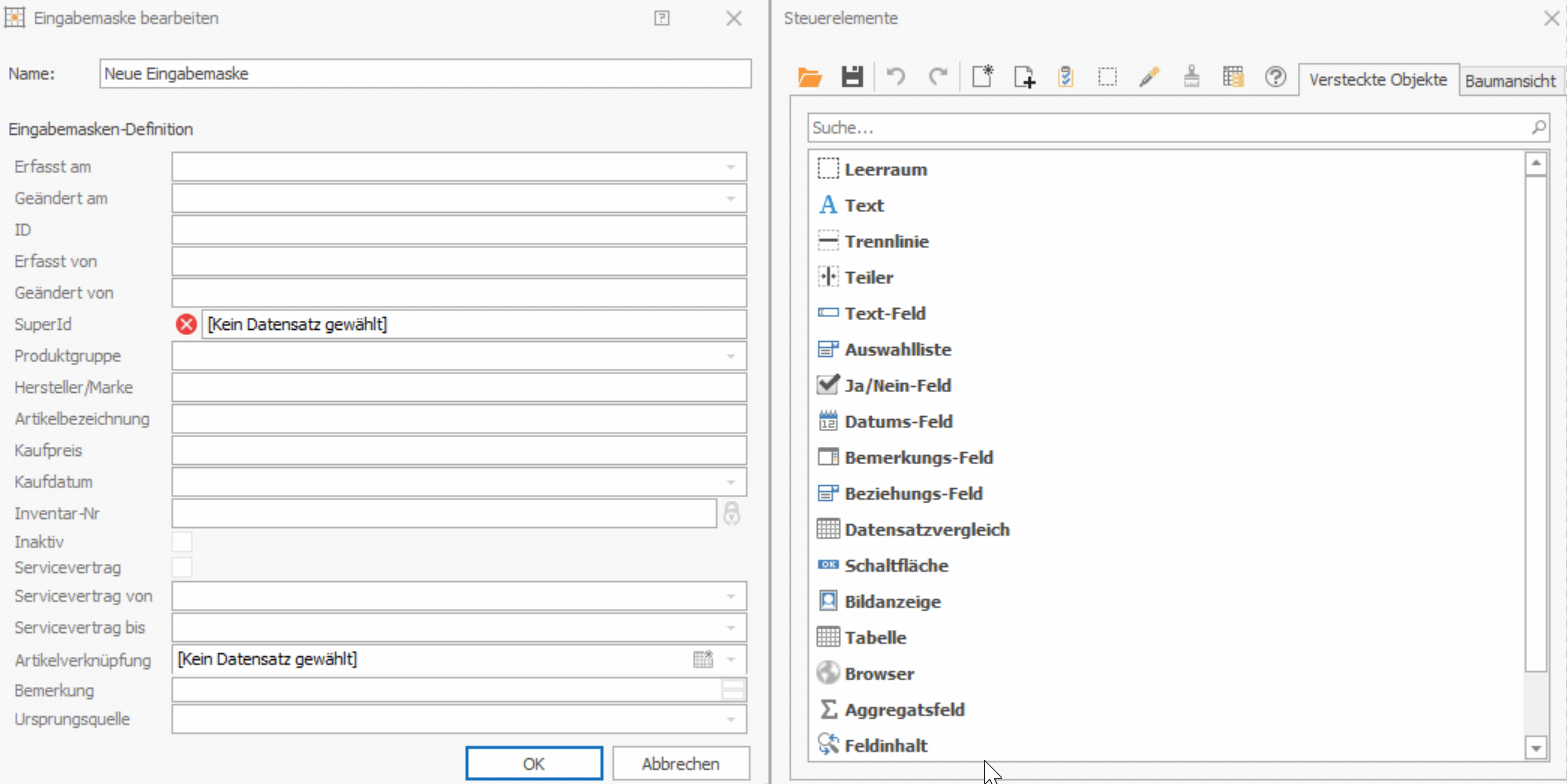Click the Suche search box
Viewport: 1567px width, 784px height.
[1179, 128]
